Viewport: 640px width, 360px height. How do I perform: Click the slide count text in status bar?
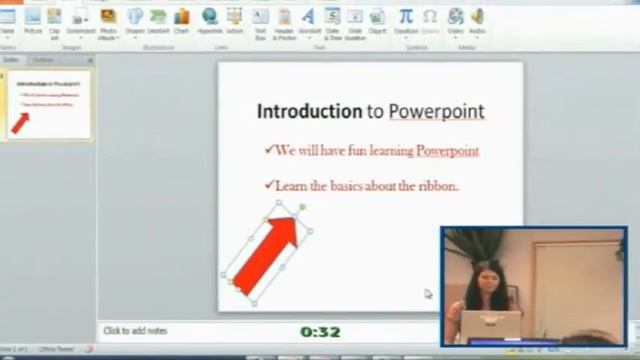(x=14, y=349)
